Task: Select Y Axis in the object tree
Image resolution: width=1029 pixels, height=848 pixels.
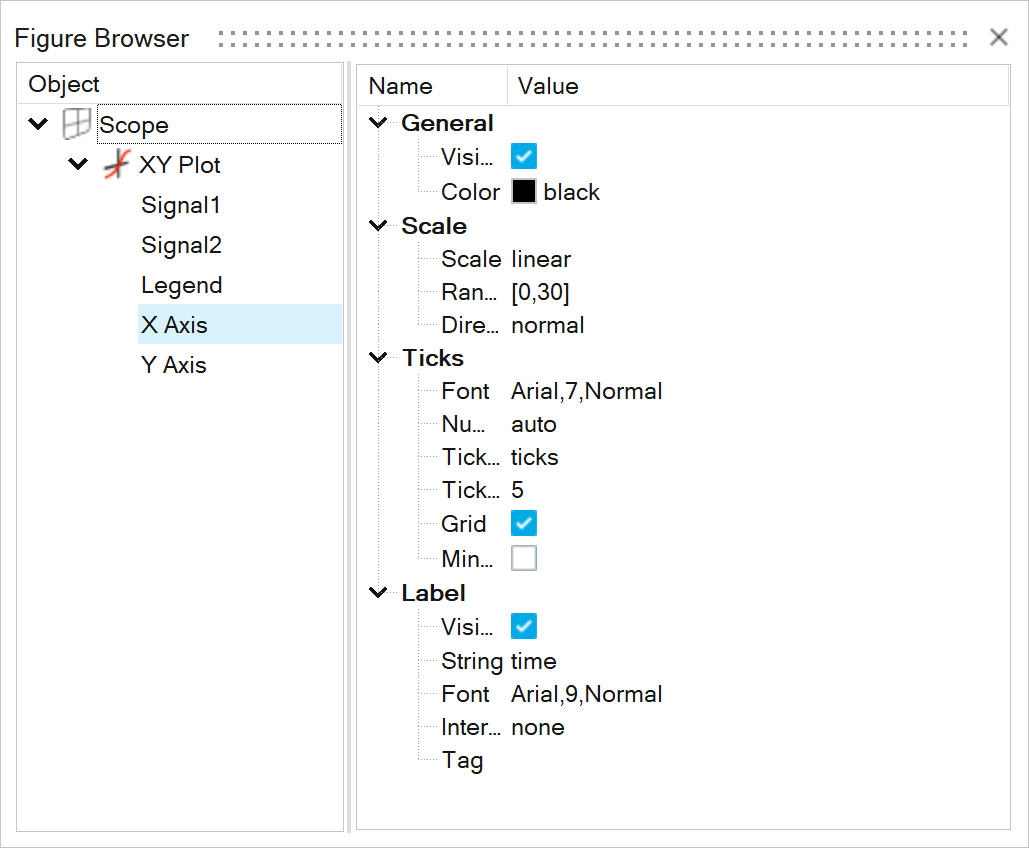Action: [174, 366]
